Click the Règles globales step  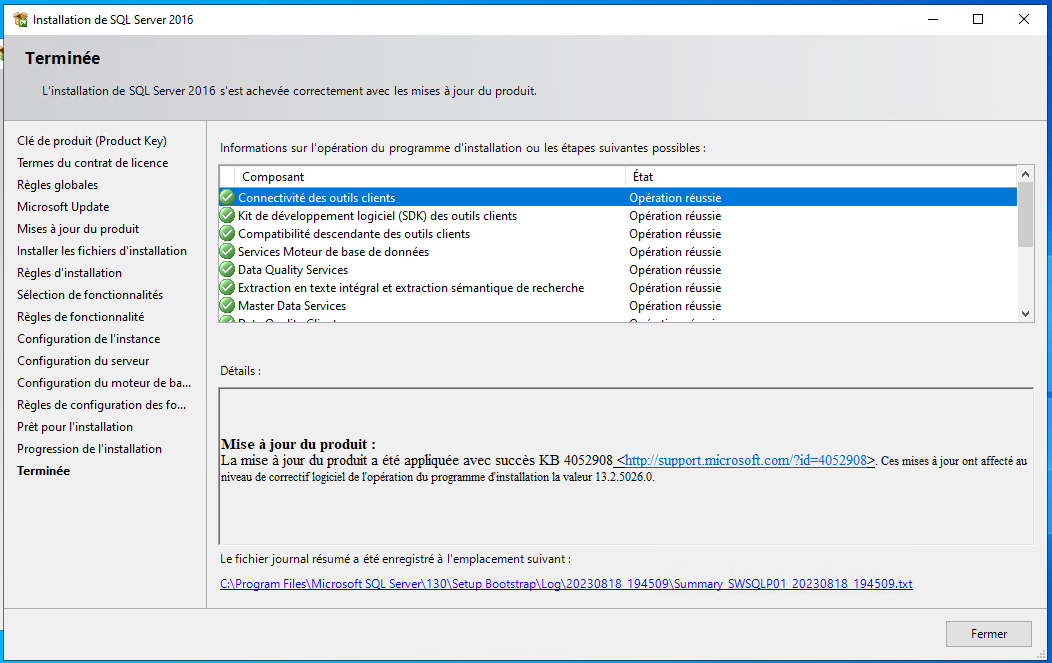click(x=58, y=185)
